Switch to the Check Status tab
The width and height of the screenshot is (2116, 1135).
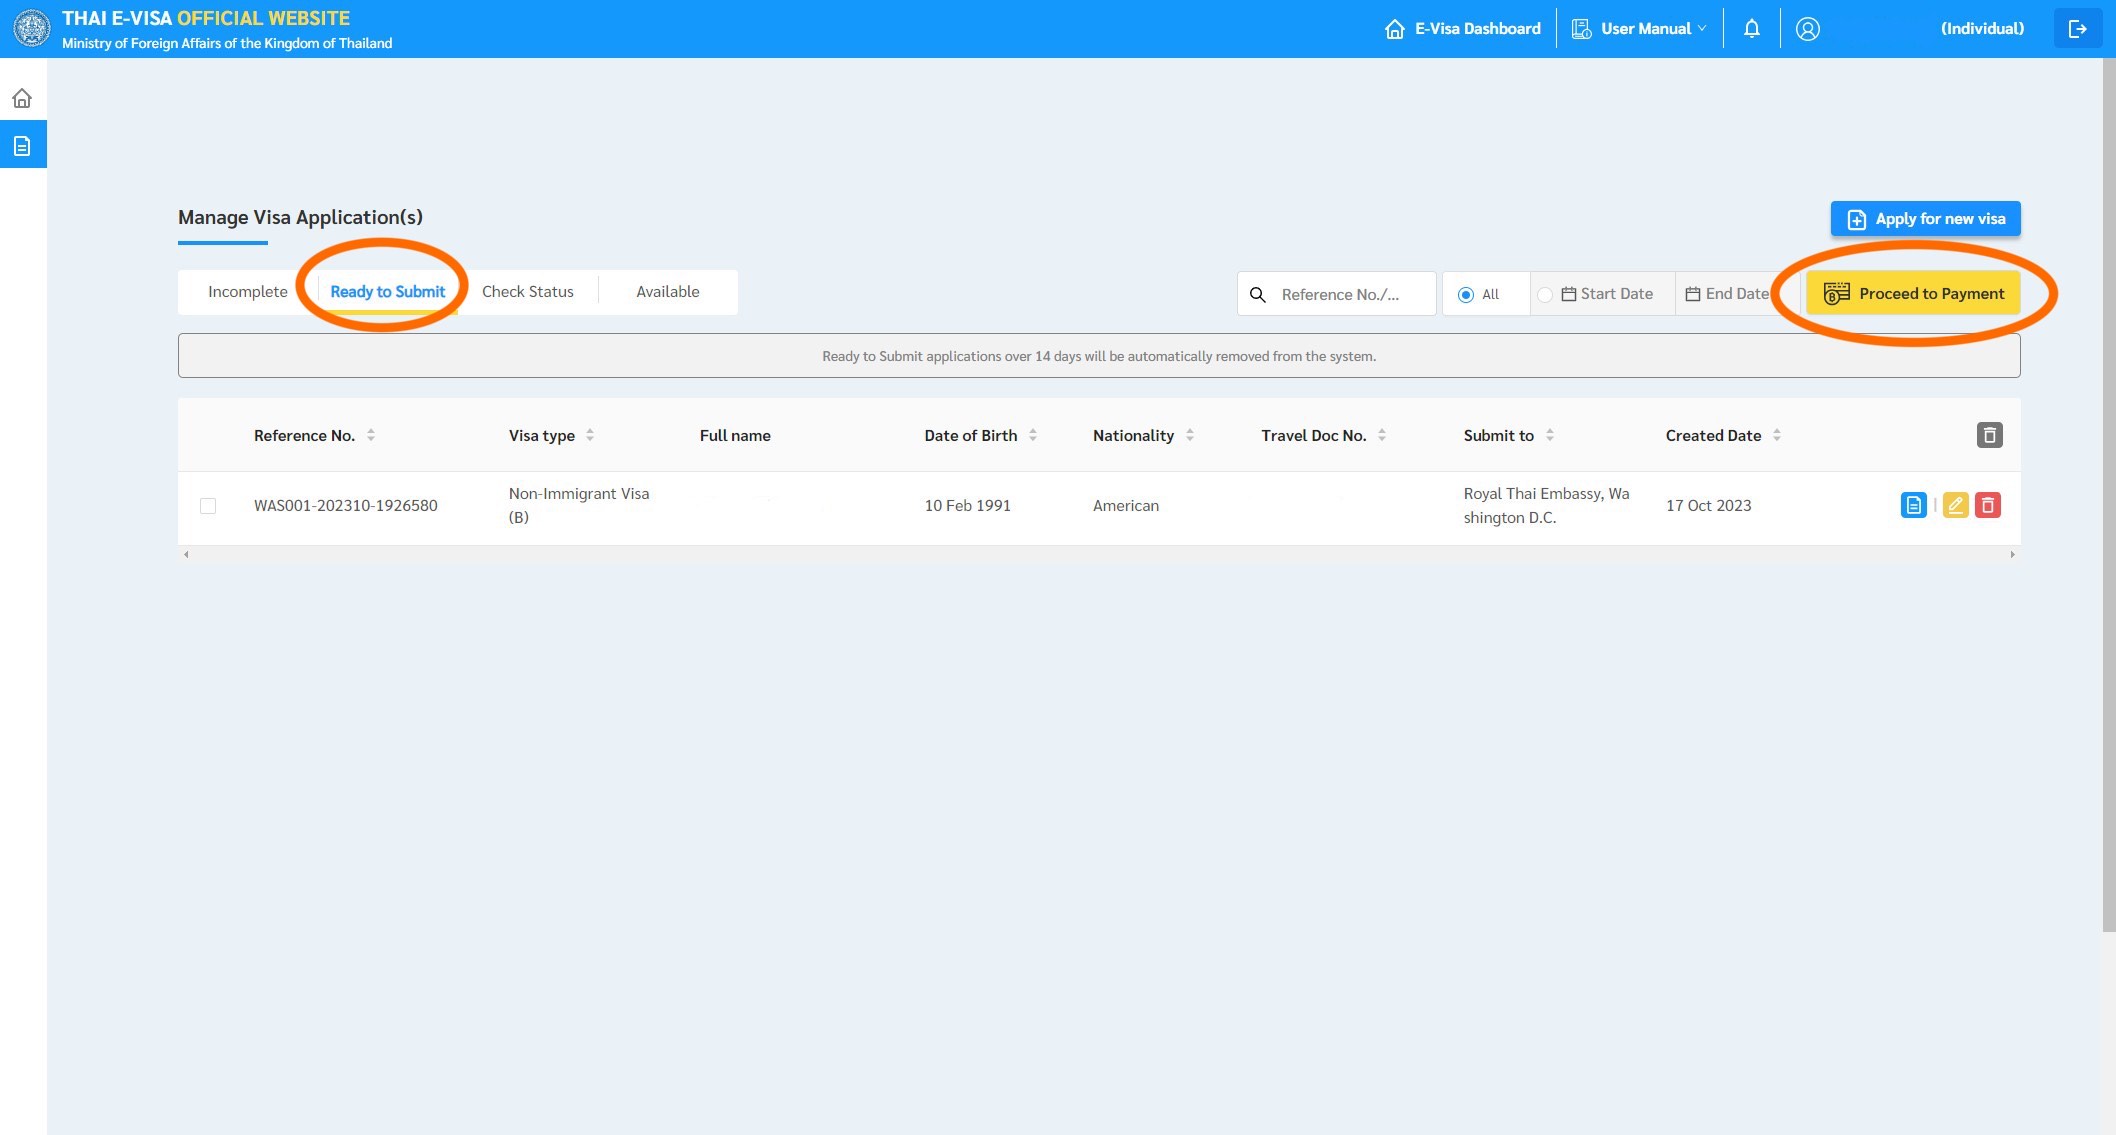(529, 290)
